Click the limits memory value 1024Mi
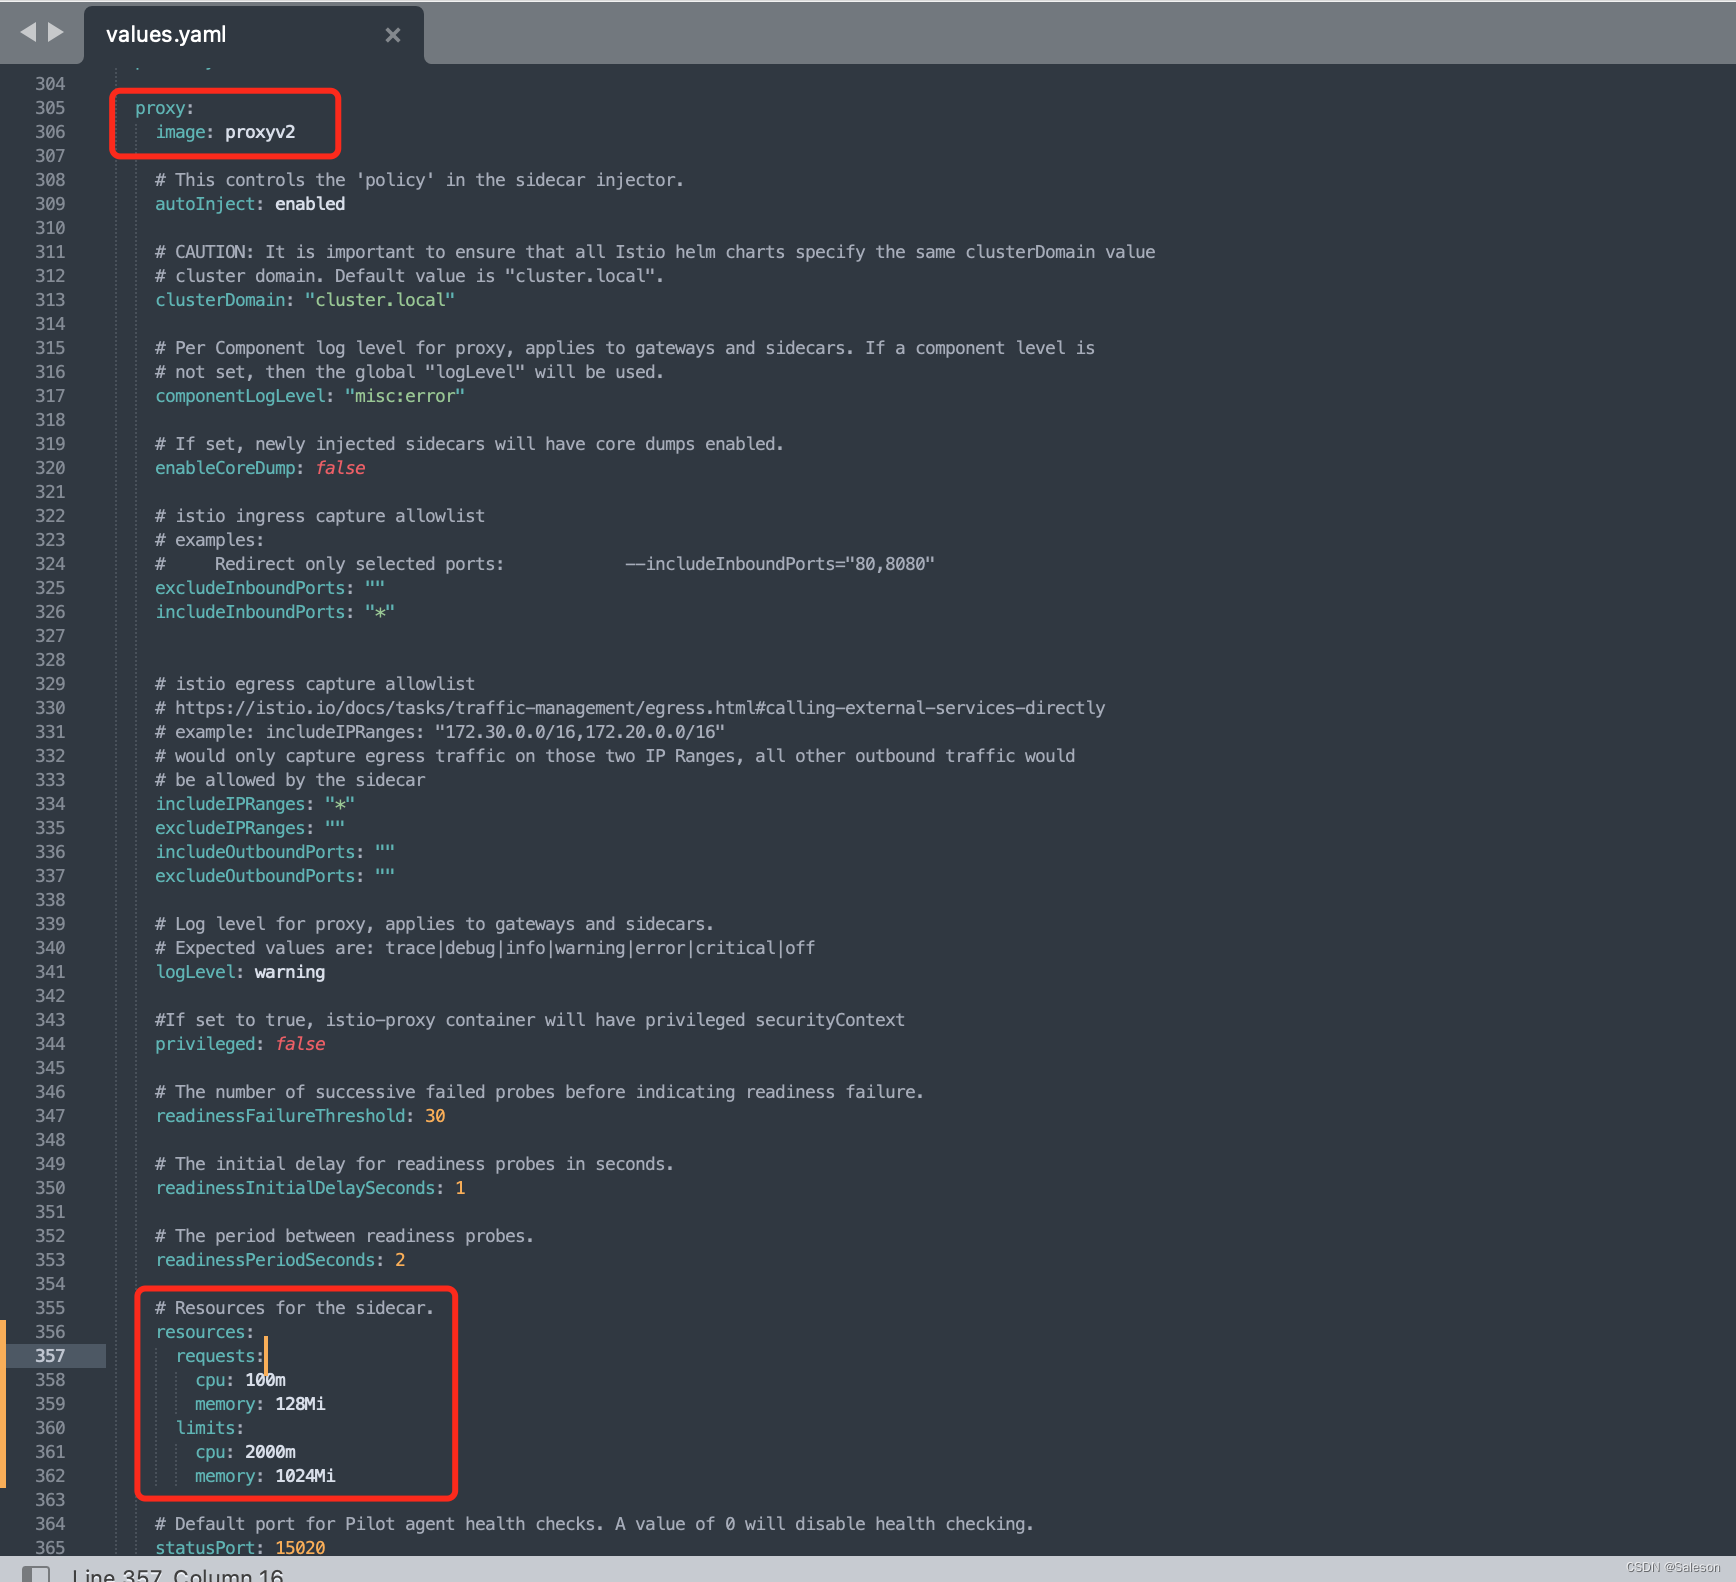This screenshot has width=1736, height=1582. point(305,1476)
